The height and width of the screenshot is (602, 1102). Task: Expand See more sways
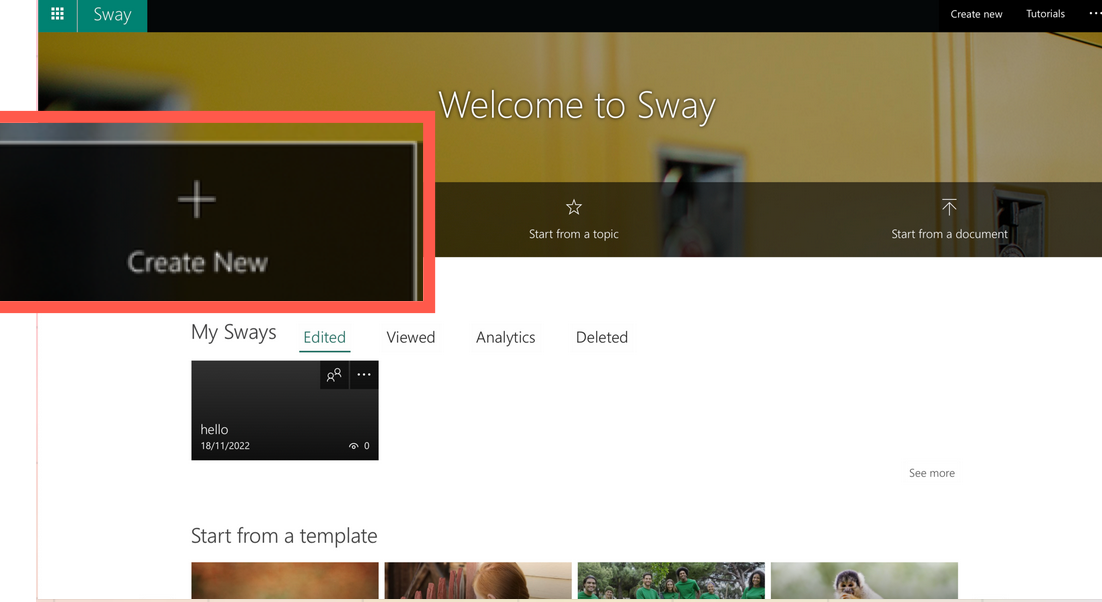931,472
